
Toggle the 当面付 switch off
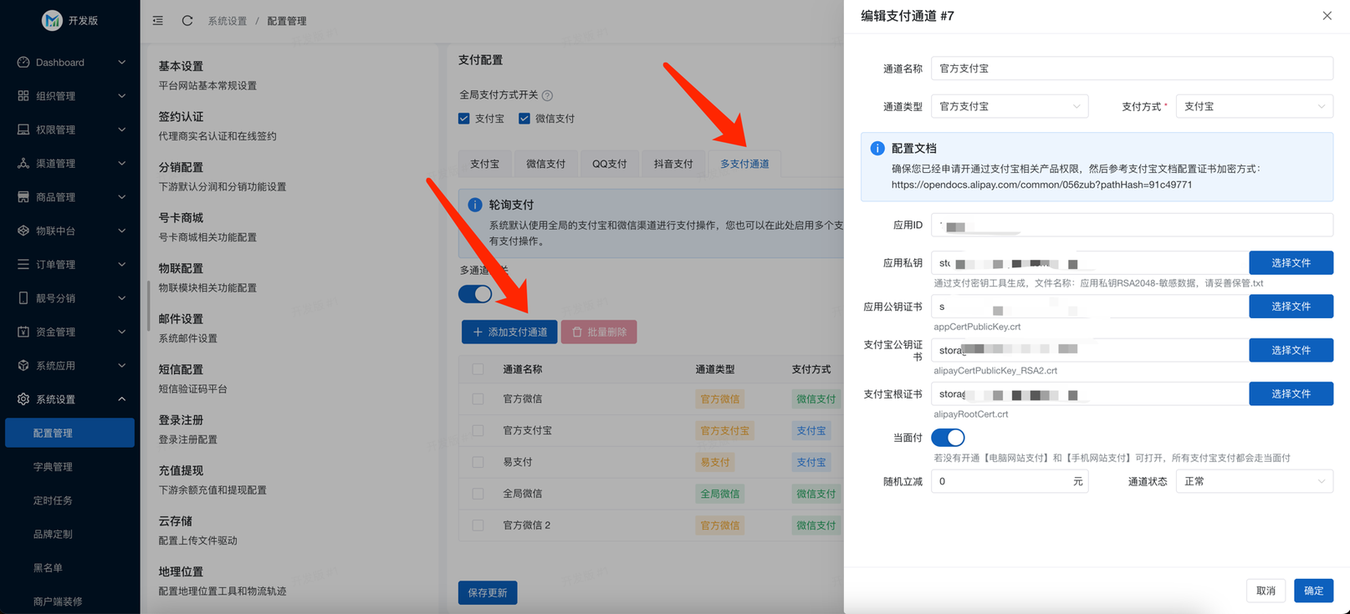(x=947, y=438)
